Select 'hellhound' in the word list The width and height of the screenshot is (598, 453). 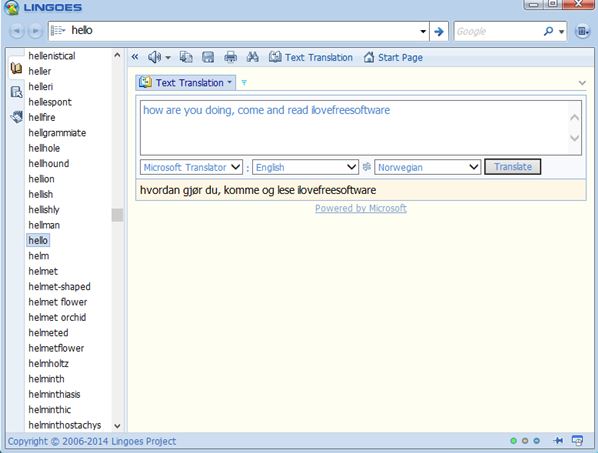[x=49, y=164]
